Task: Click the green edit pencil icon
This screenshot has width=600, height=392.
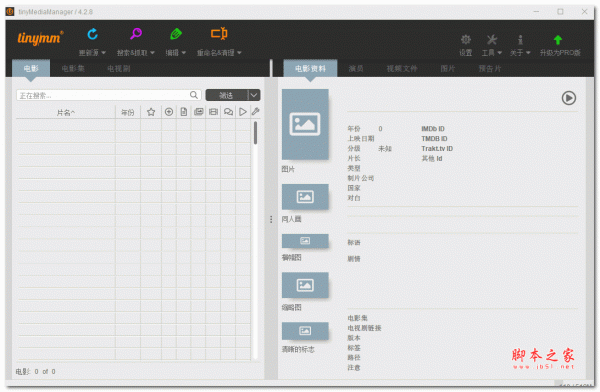Action: click(x=176, y=34)
